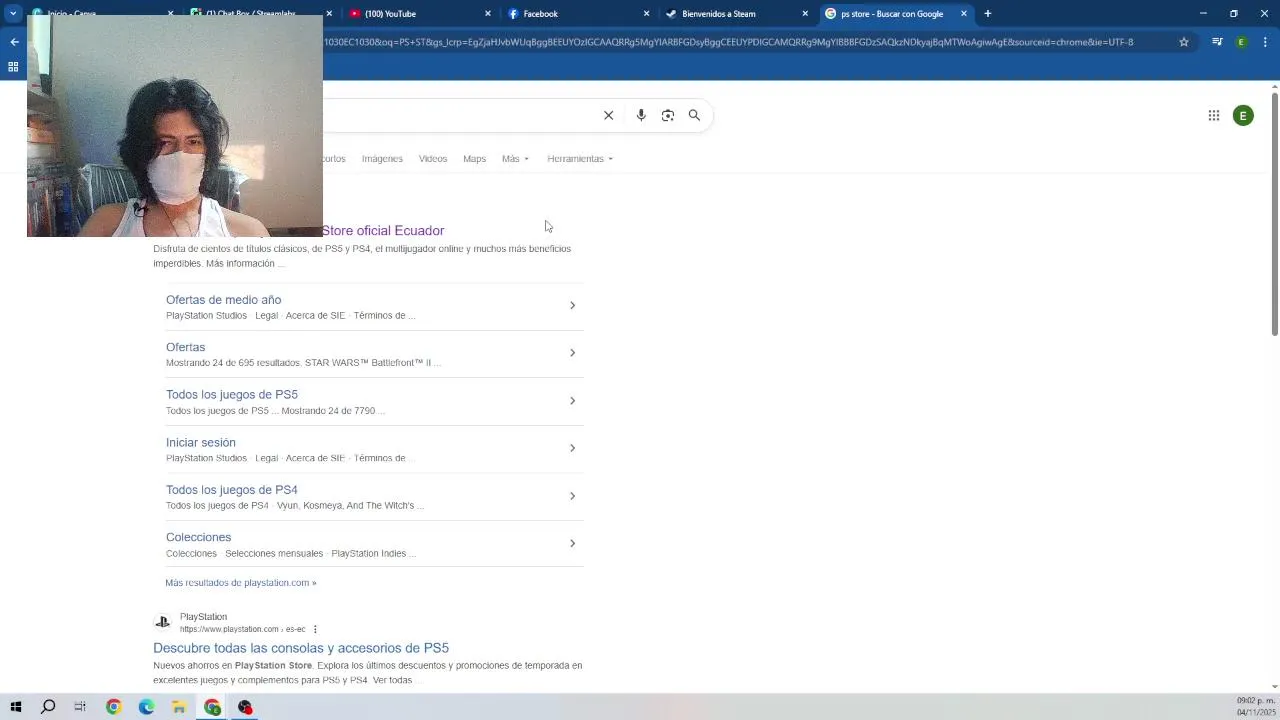Open Chrome profile E in toolbar
The image size is (1280, 720).
(x=1241, y=42)
